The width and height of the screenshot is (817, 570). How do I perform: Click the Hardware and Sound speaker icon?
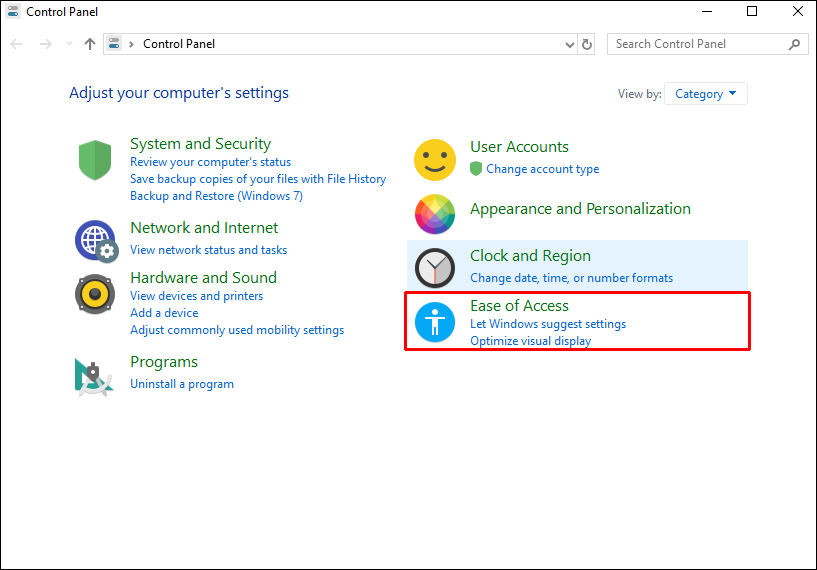coord(95,294)
